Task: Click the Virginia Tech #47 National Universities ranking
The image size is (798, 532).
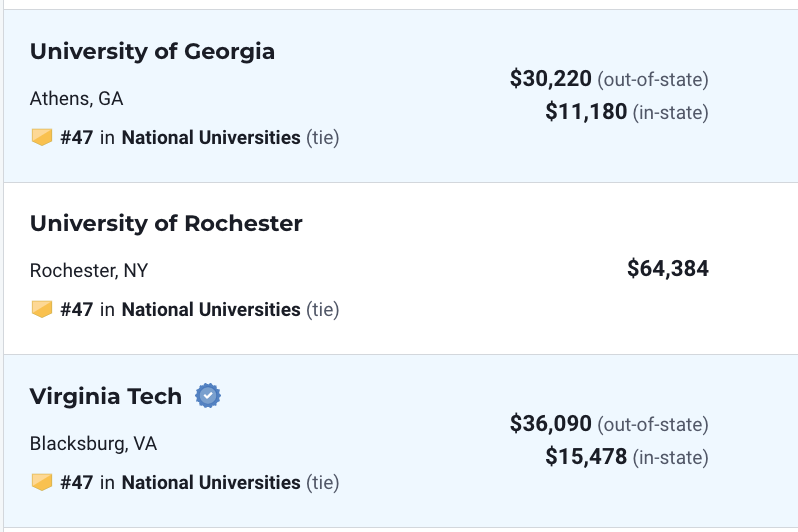Action: click(x=180, y=483)
